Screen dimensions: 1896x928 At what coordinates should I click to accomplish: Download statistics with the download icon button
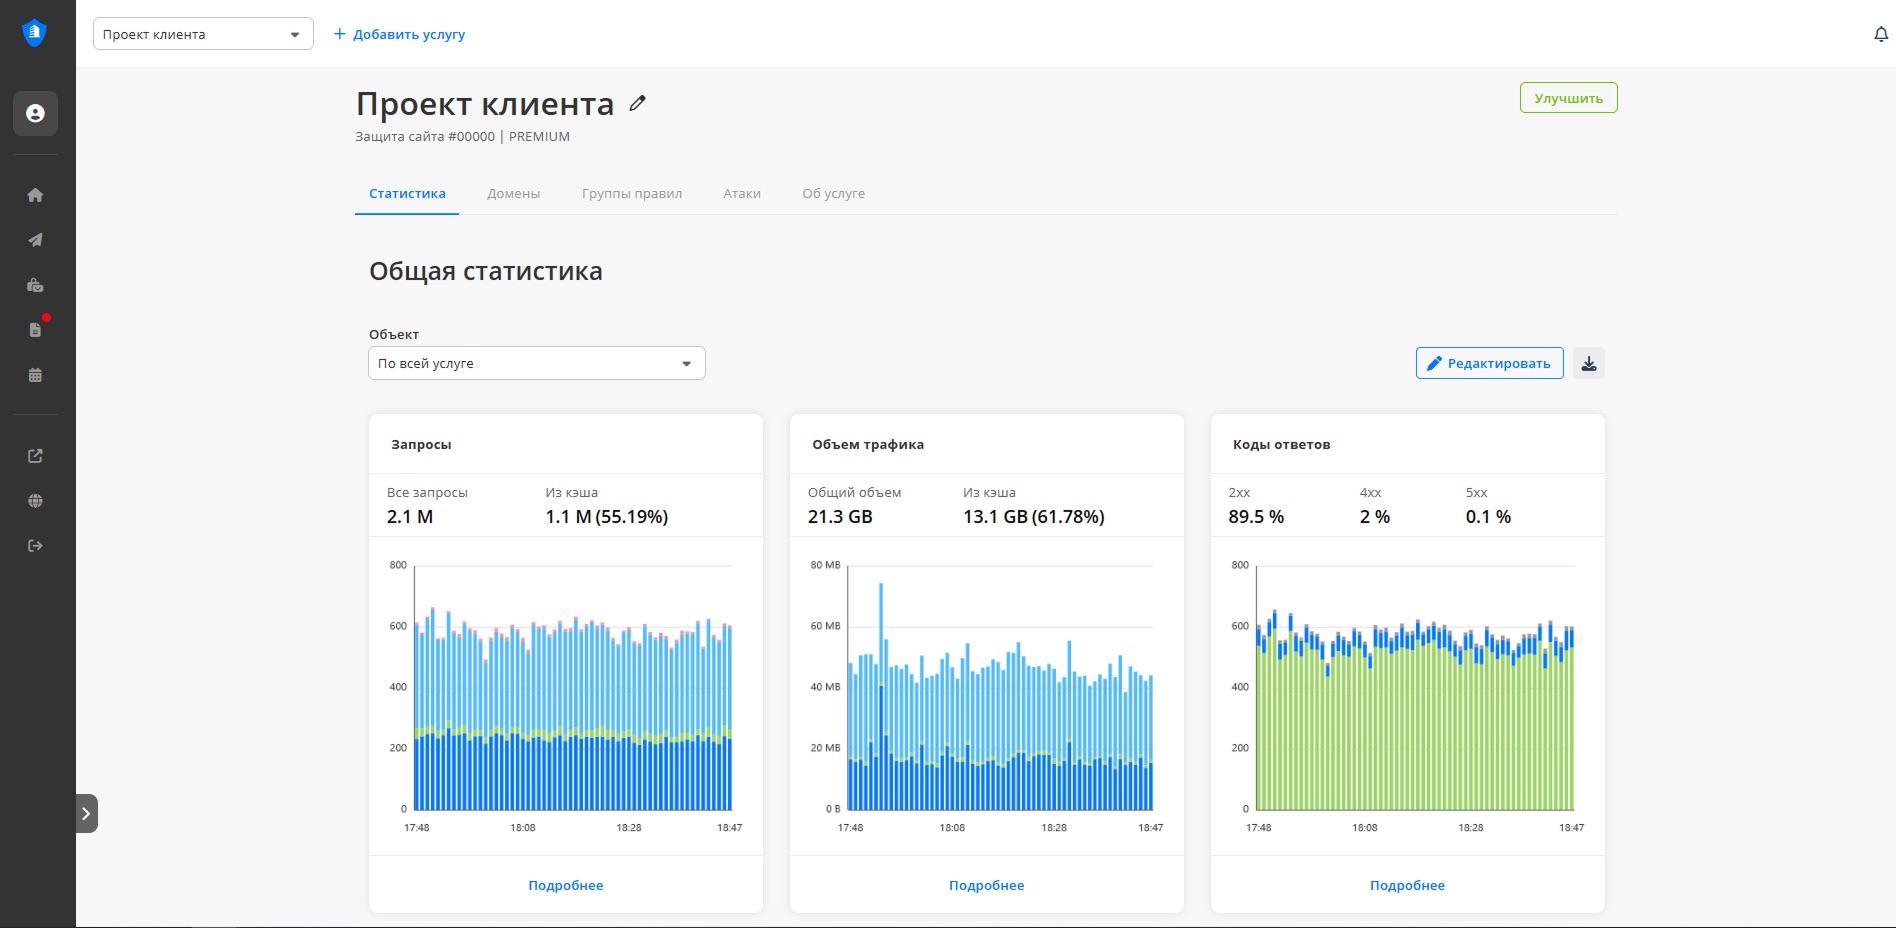1588,363
